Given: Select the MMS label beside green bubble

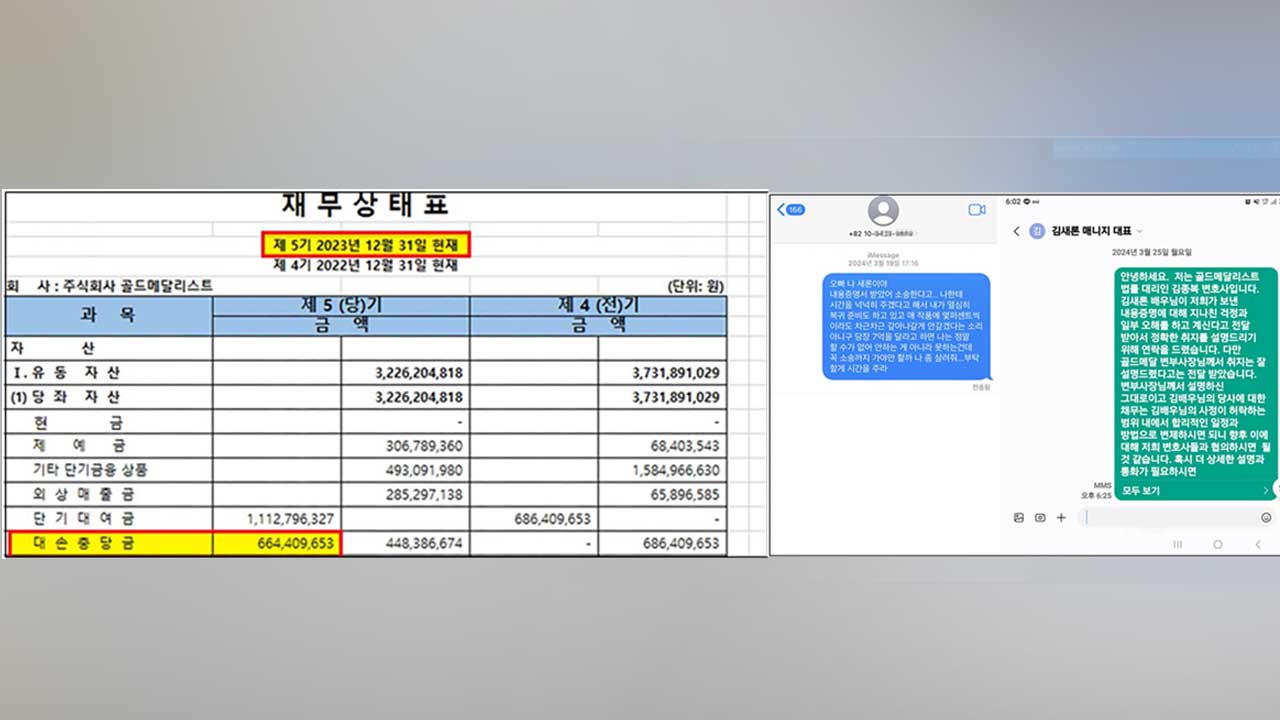Looking at the screenshot, I should [1101, 485].
